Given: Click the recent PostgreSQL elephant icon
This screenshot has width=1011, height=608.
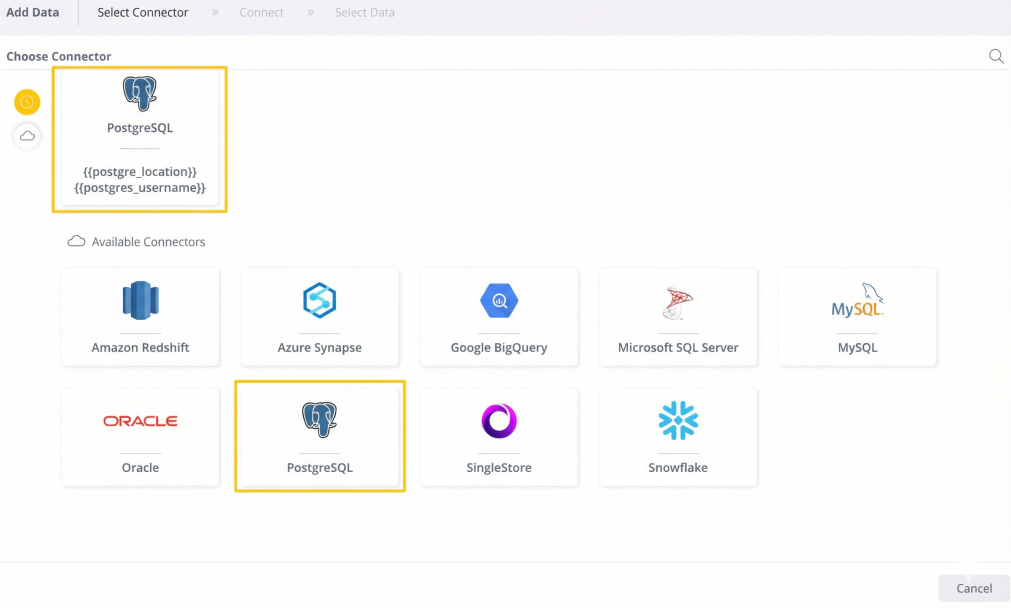Looking at the screenshot, I should (x=140, y=93).
